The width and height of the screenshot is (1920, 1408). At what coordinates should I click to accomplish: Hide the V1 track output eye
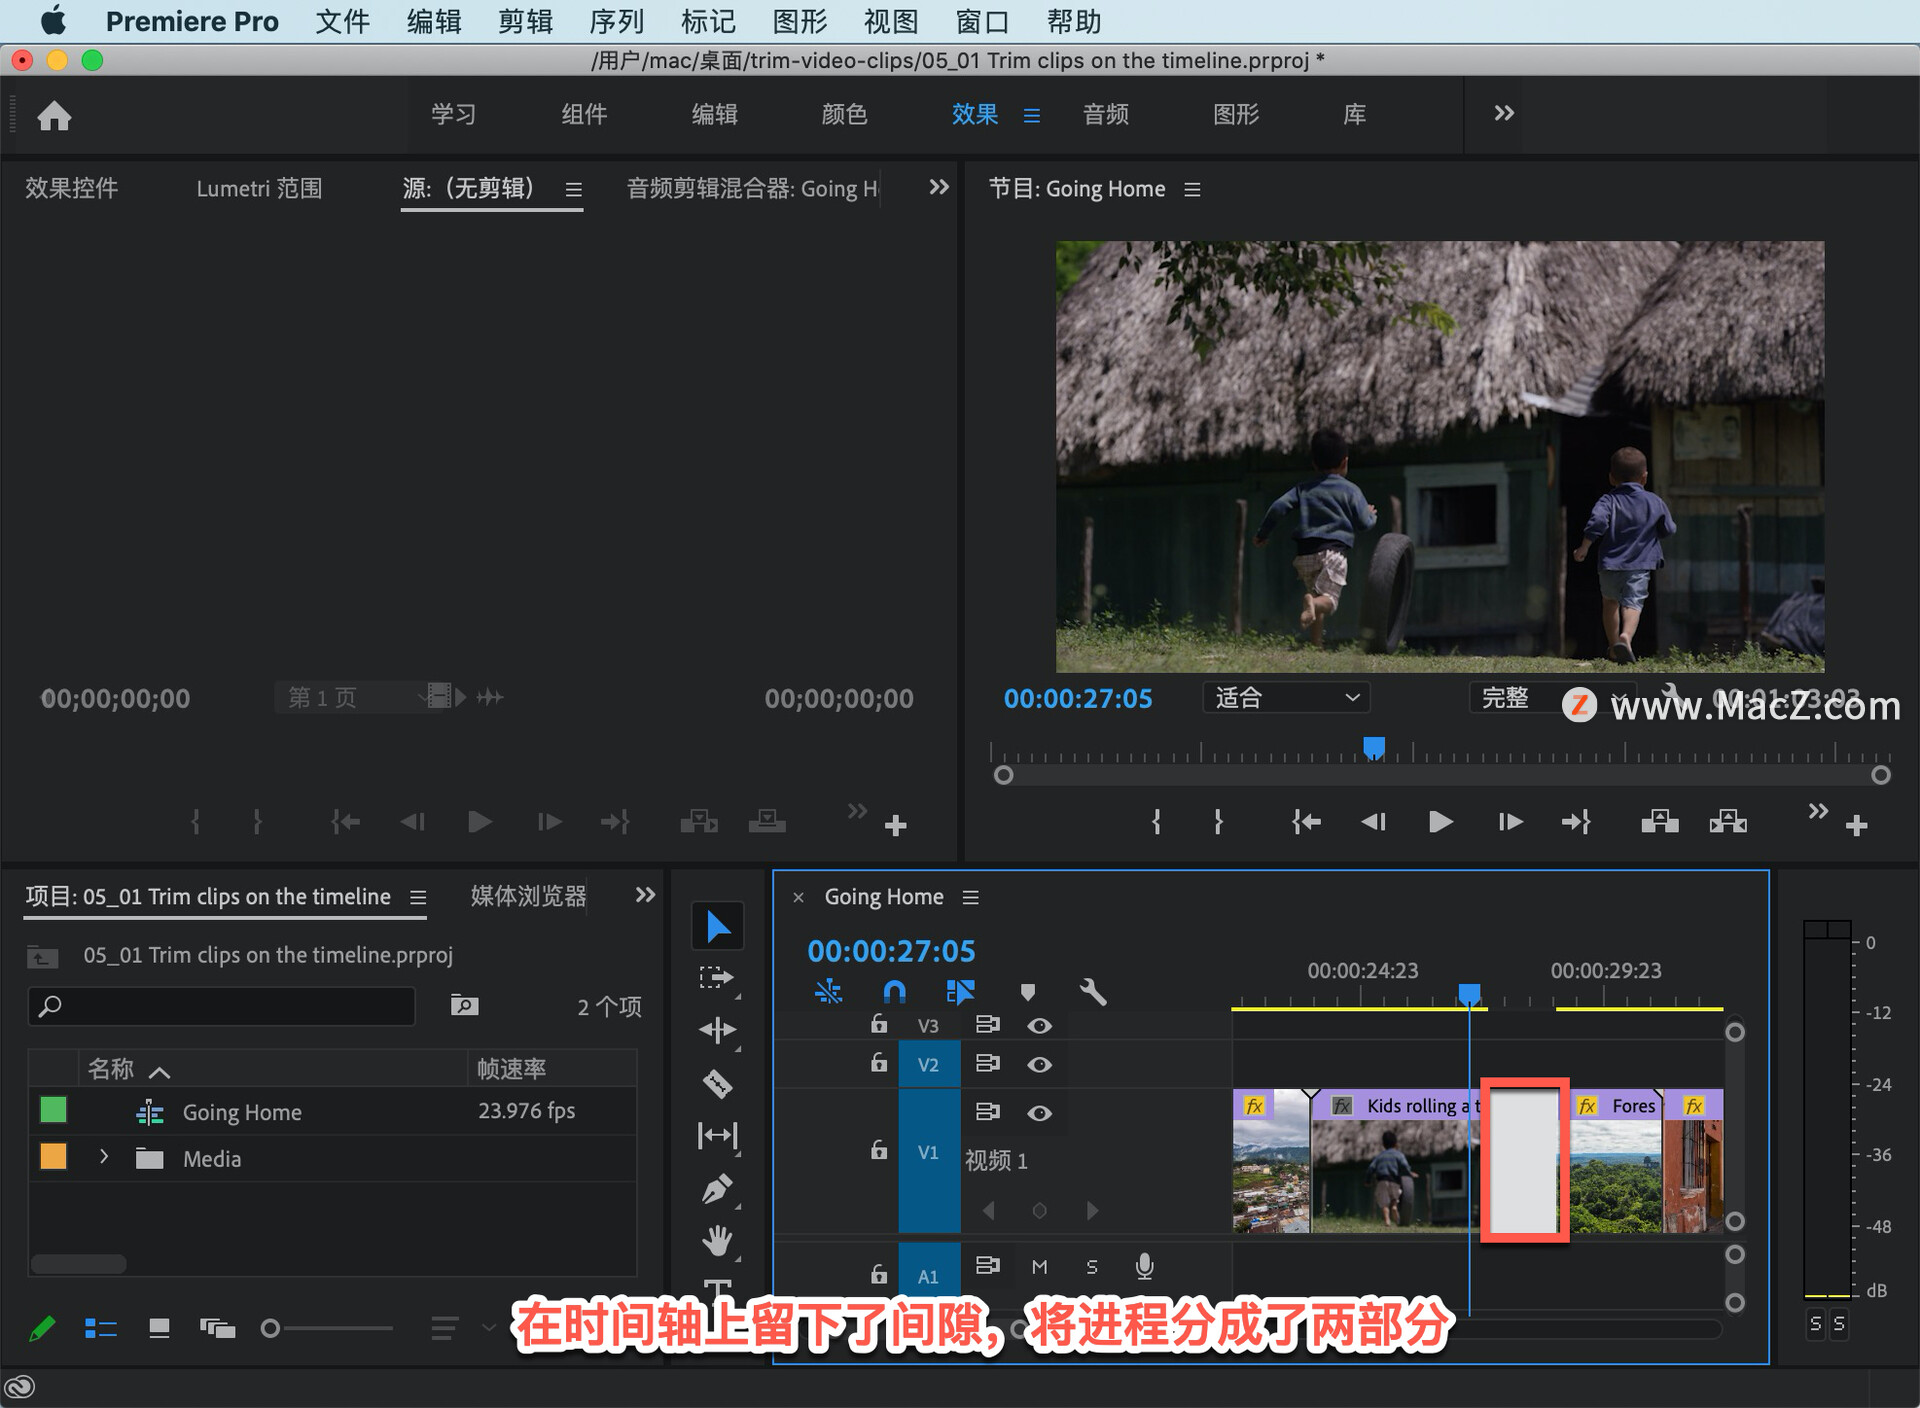point(1039,1113)
